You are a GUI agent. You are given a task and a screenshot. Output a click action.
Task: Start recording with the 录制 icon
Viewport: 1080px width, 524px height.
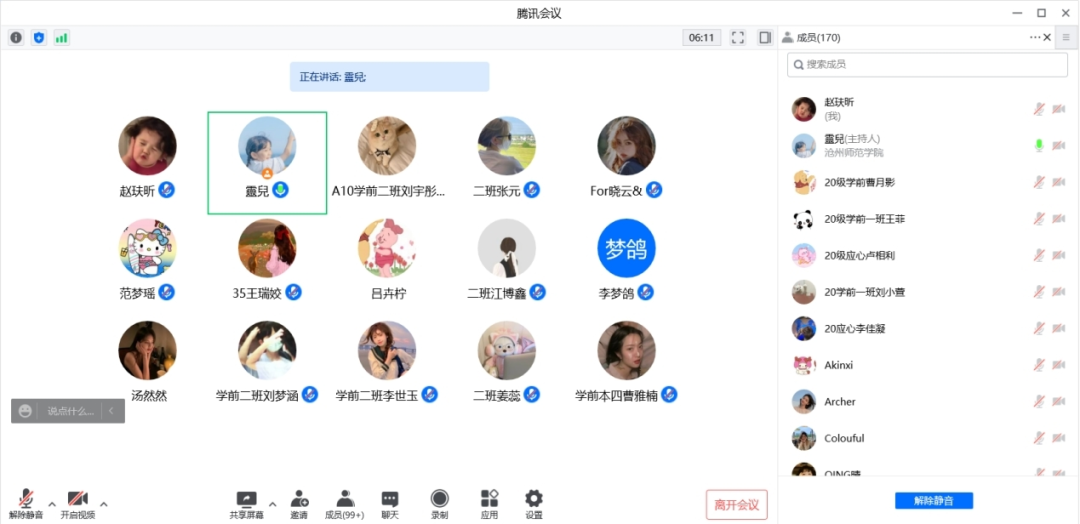440,503
